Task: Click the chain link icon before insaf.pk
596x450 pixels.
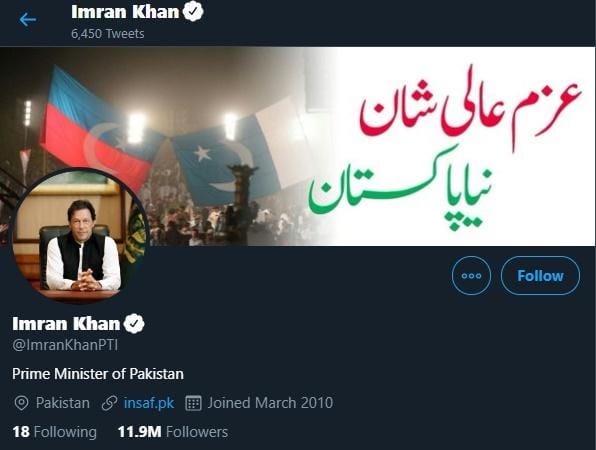Action: (109, 403)
